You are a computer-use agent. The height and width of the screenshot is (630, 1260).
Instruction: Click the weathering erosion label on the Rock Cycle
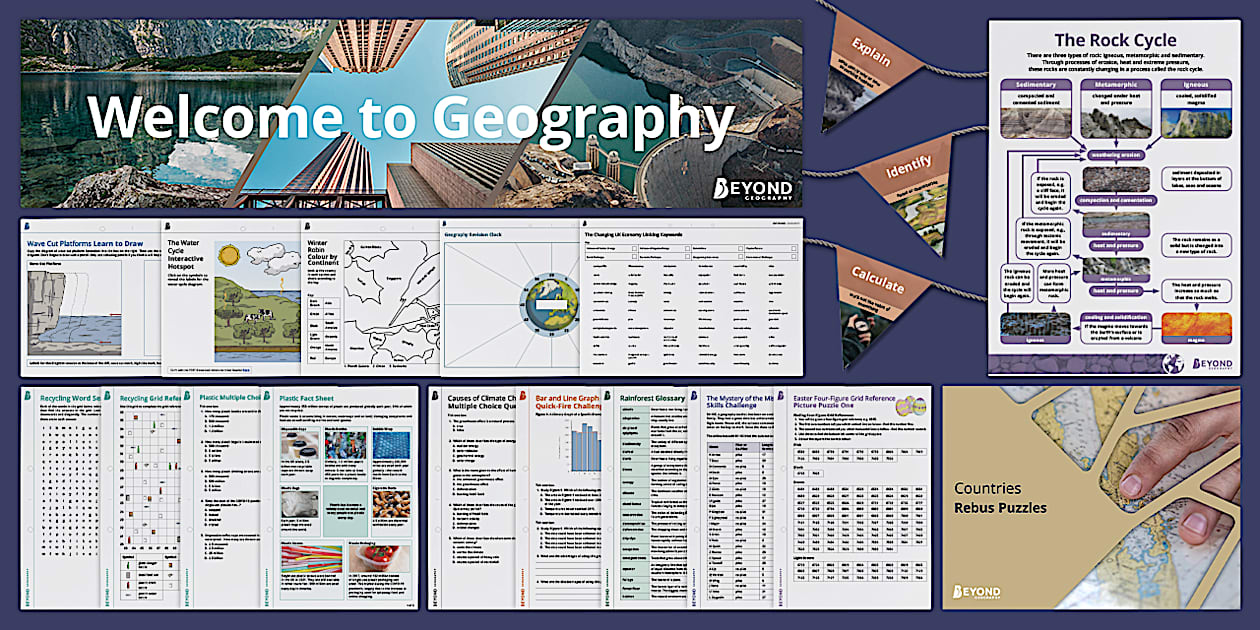tap(1117, 154)
